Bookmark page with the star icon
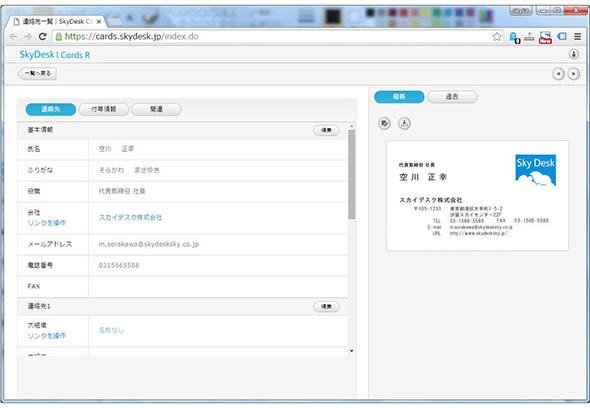This screenshot has height=408, width=590. tap(497, 37)
